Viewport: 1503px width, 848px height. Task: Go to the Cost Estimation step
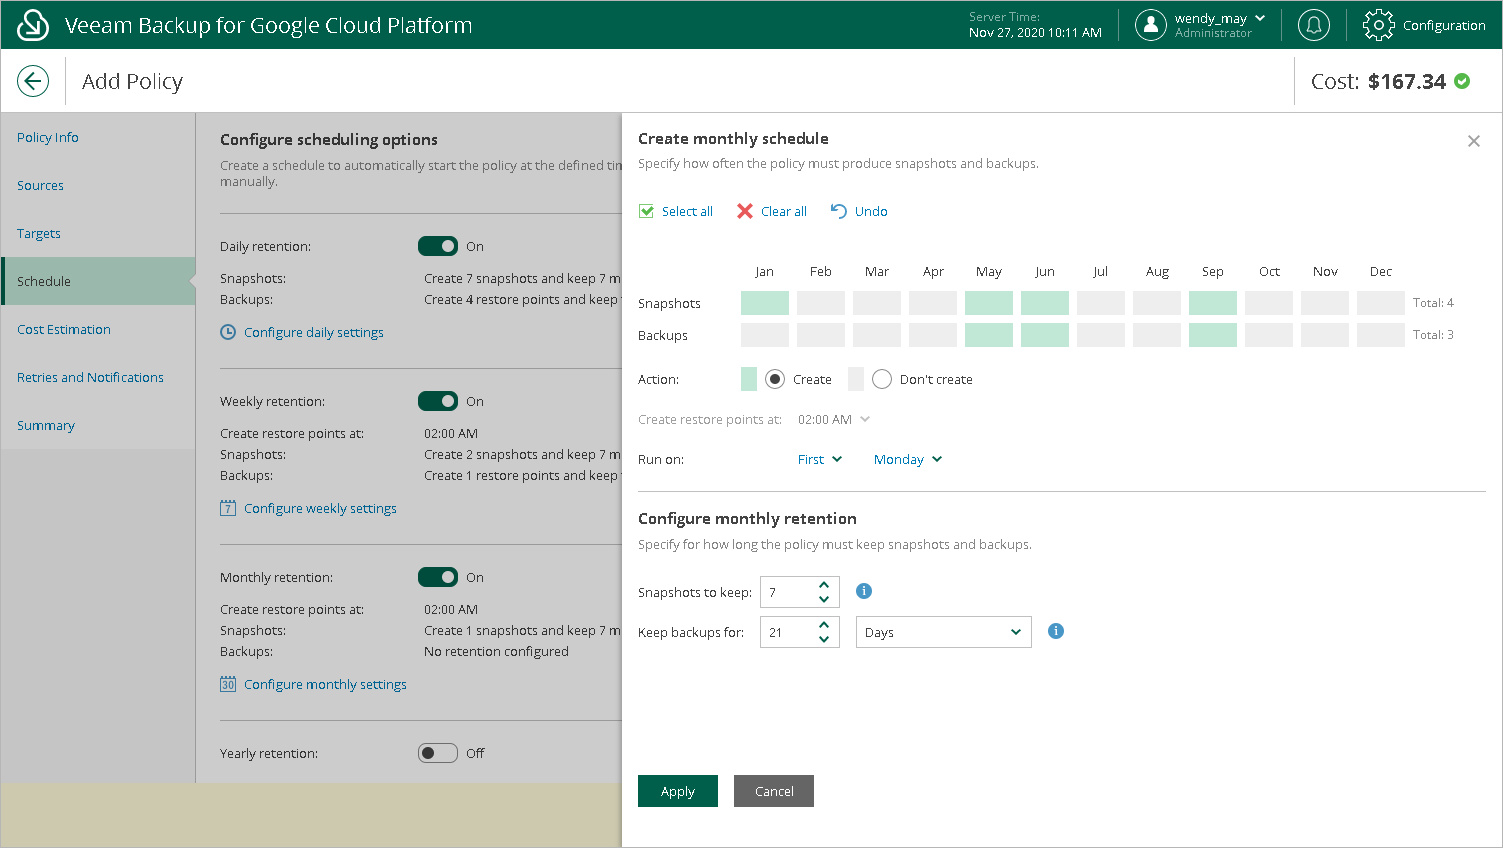[x=64, y=329]
